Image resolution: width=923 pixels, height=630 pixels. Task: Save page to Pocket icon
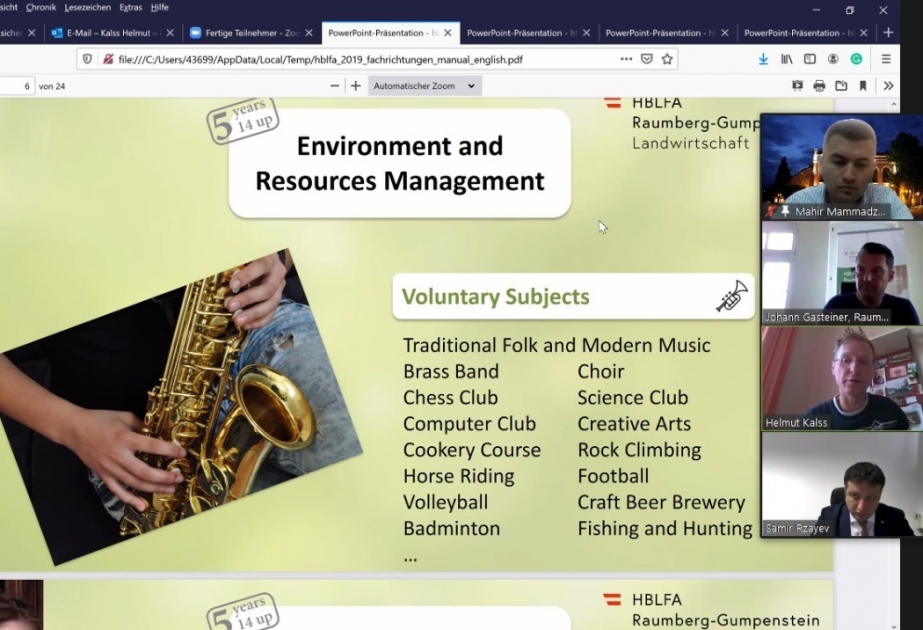[646, 59]
